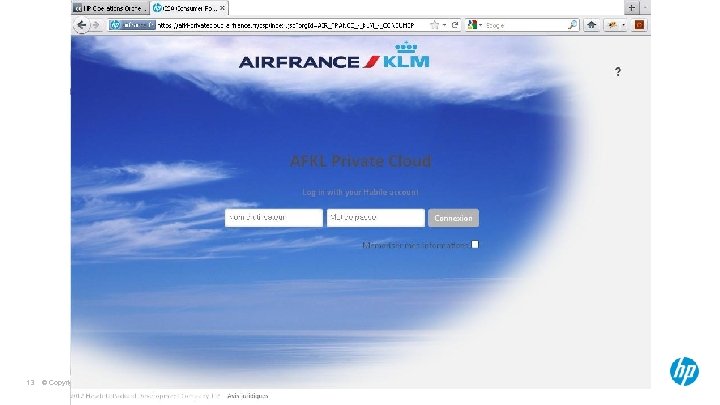The height and width of the screenshot is (405, 720).
Task: Click the user name input field
Action: click(274, 218)
